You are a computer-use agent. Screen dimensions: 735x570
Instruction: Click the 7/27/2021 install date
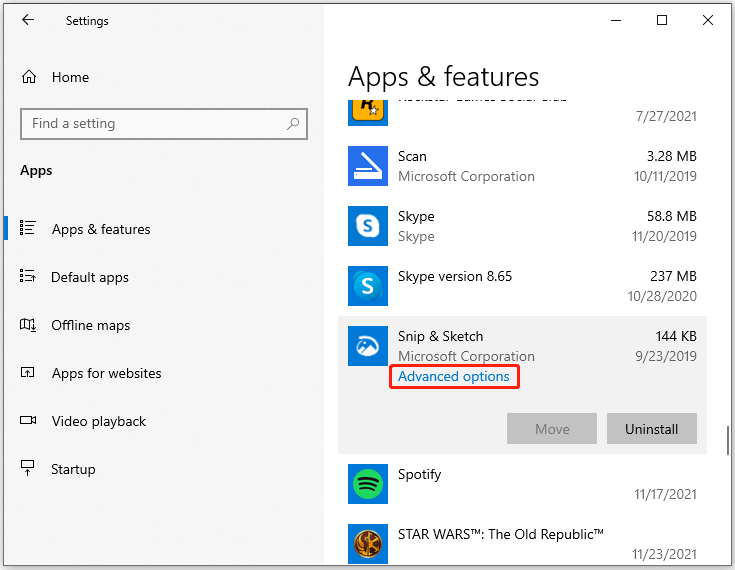pyautogui.click(x=666, y=116)
